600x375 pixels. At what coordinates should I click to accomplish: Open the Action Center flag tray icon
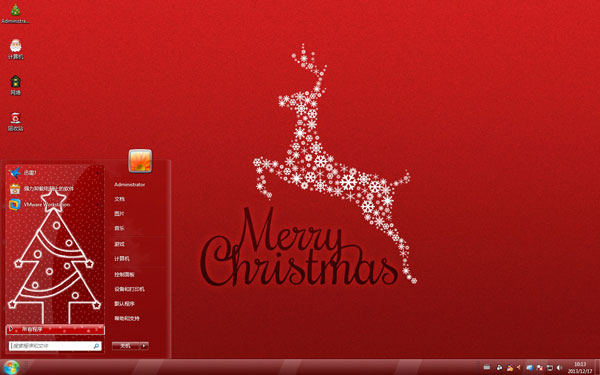540,368
